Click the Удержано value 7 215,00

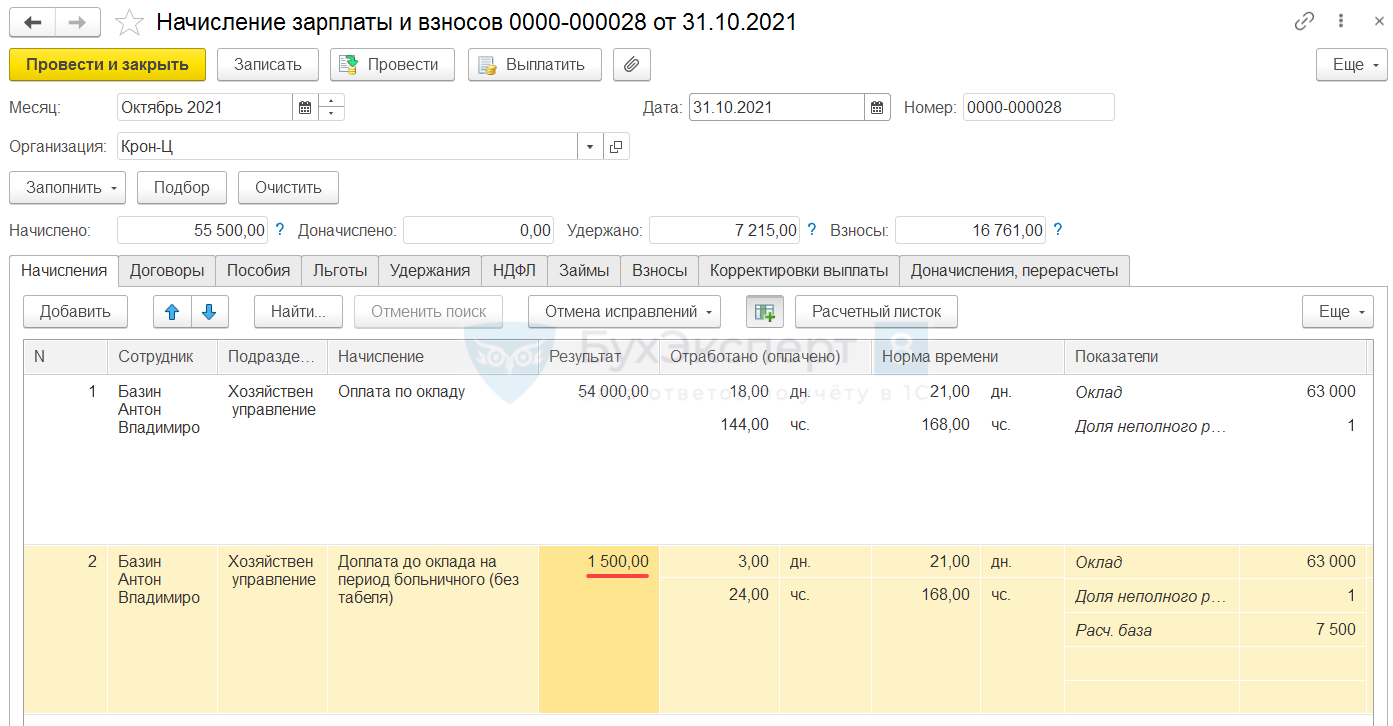tap(725, 231)
